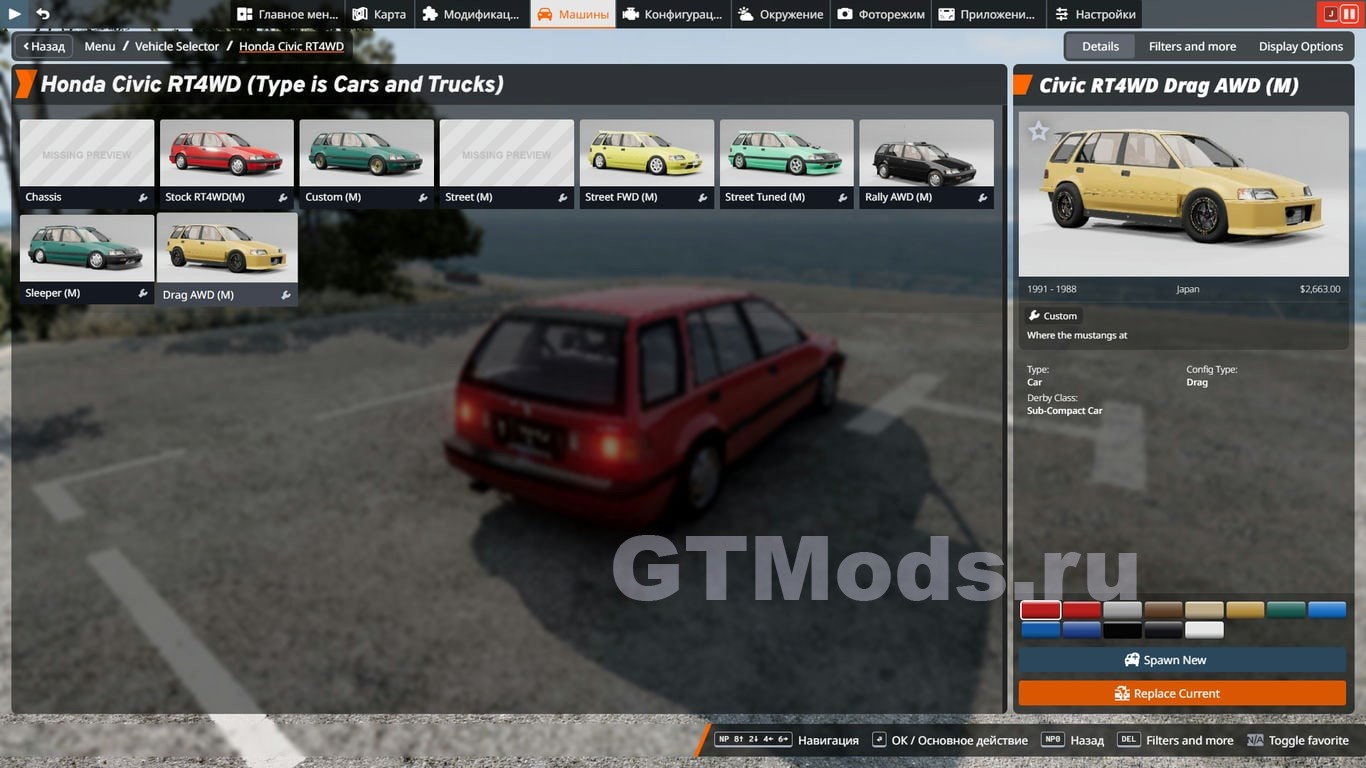Expand Filters and more in the top right

click(1192, 46)
